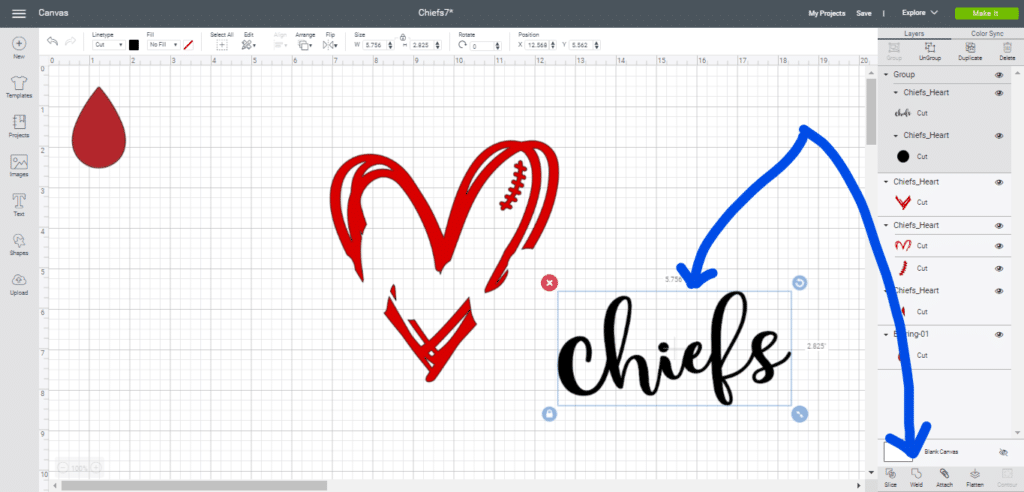Toggle Blank Canvas visibility

(x=1004, y=452)
